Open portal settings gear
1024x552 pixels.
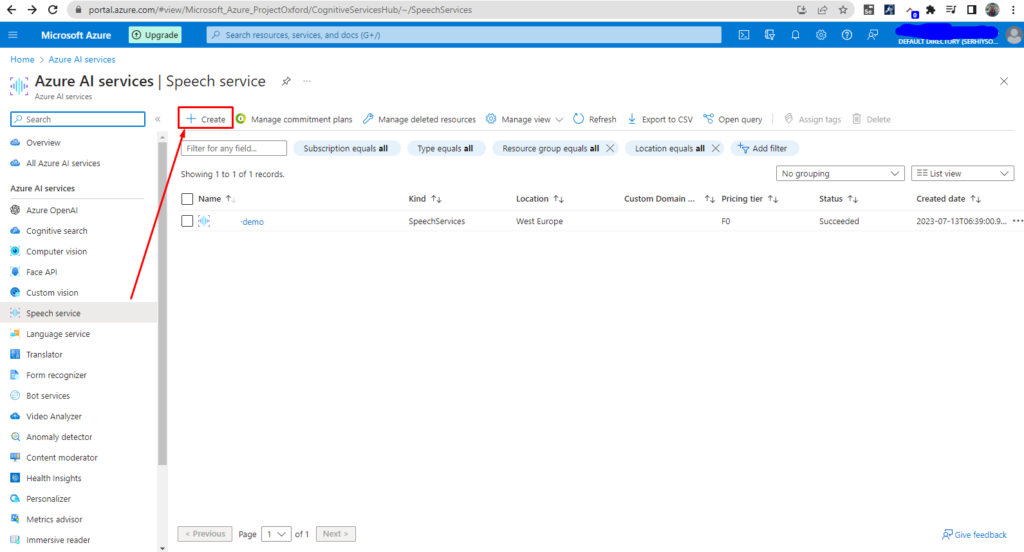click(821, 35)
